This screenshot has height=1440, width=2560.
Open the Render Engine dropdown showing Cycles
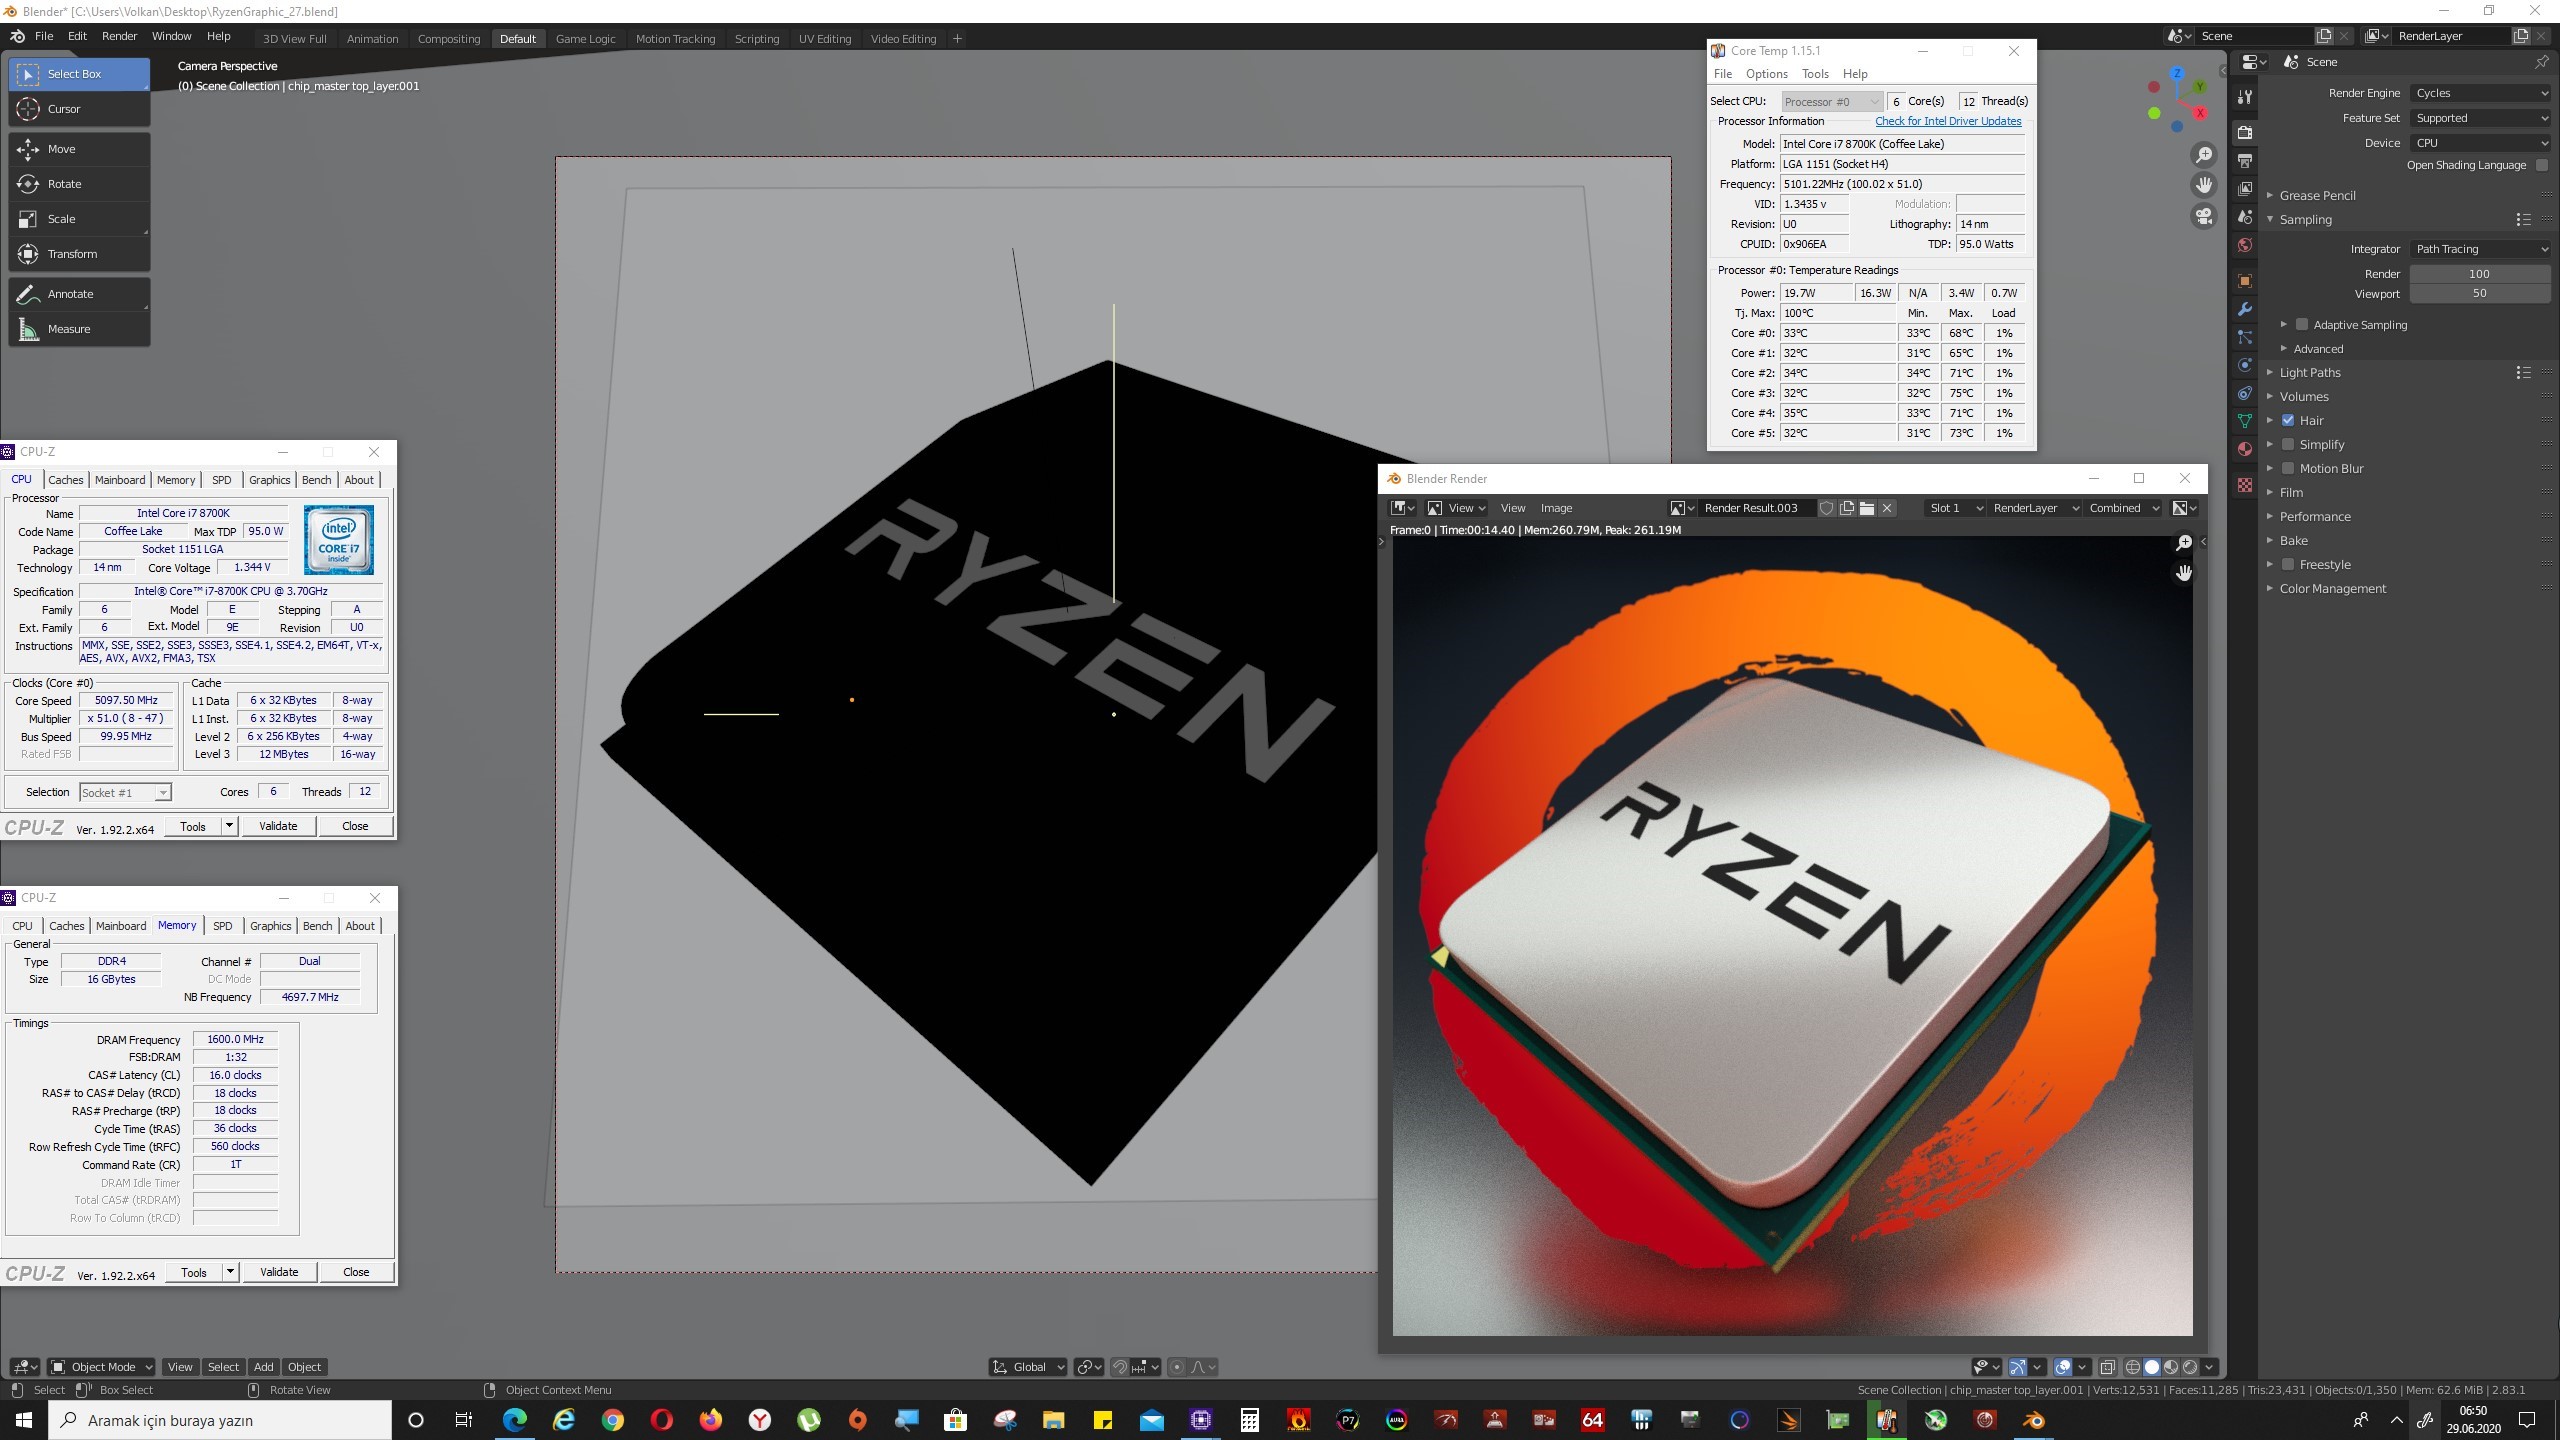pyautogui.click(x=2481, y=93)
